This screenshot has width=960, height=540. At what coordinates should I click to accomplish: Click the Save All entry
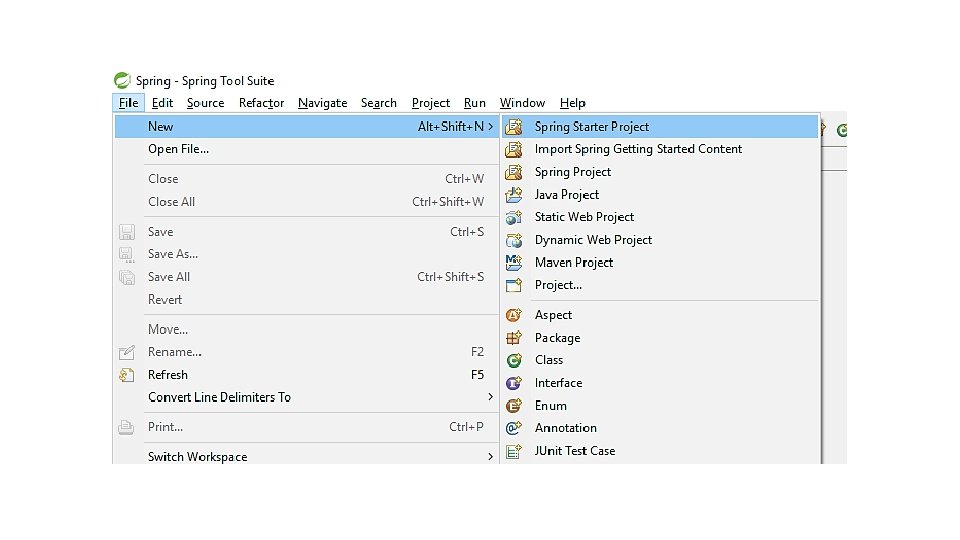coord(307,277)
